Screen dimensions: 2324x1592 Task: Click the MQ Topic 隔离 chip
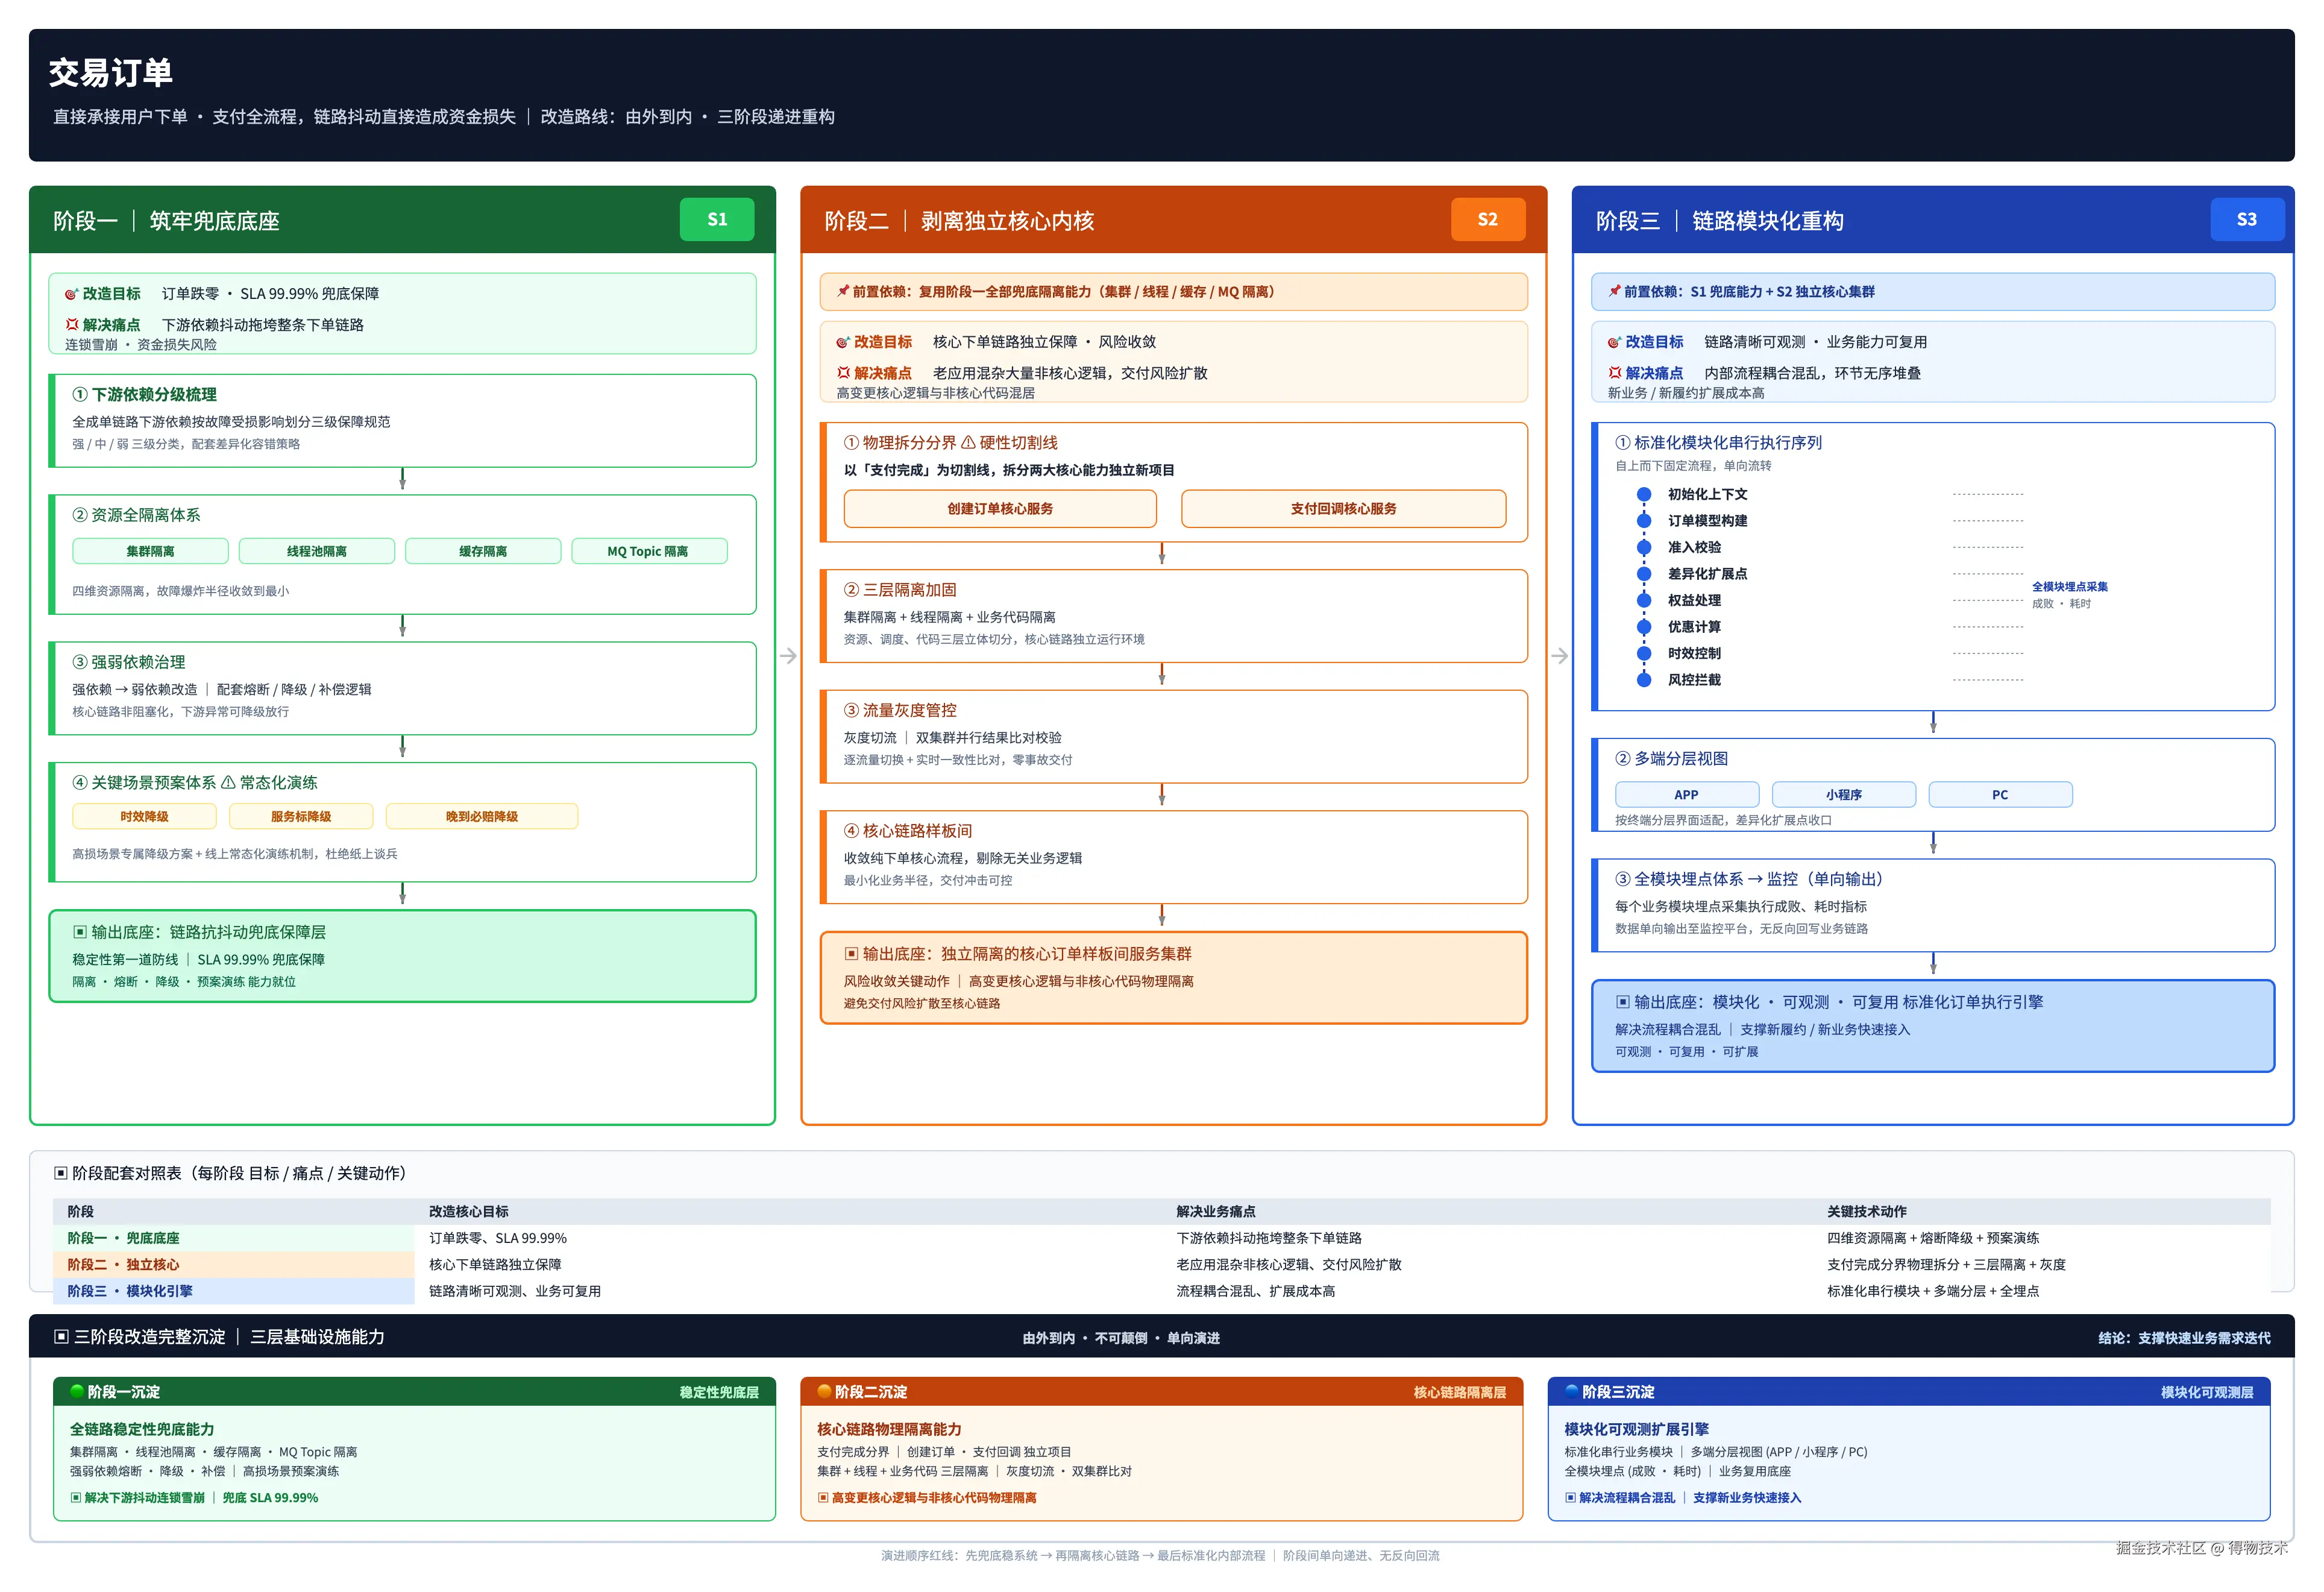coord(649,551)
